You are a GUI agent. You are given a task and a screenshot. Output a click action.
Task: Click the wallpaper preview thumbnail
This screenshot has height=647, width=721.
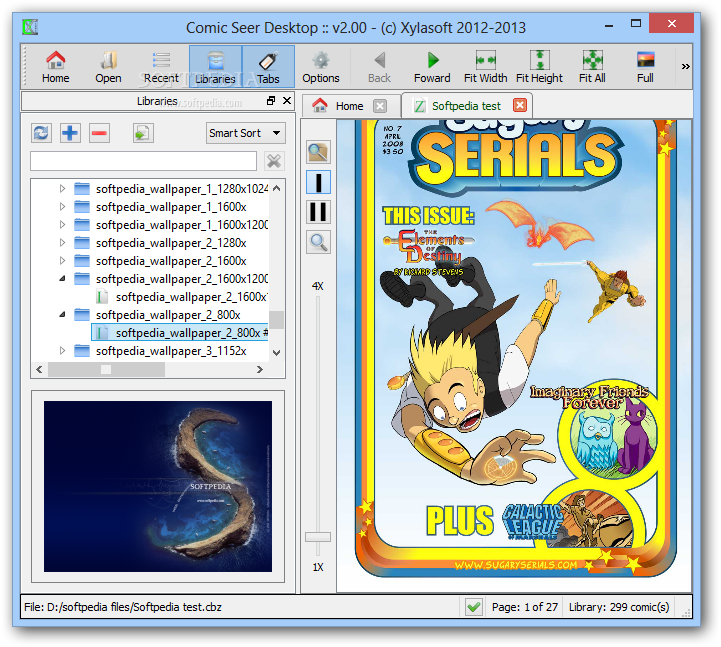click(x=158, y=487)
